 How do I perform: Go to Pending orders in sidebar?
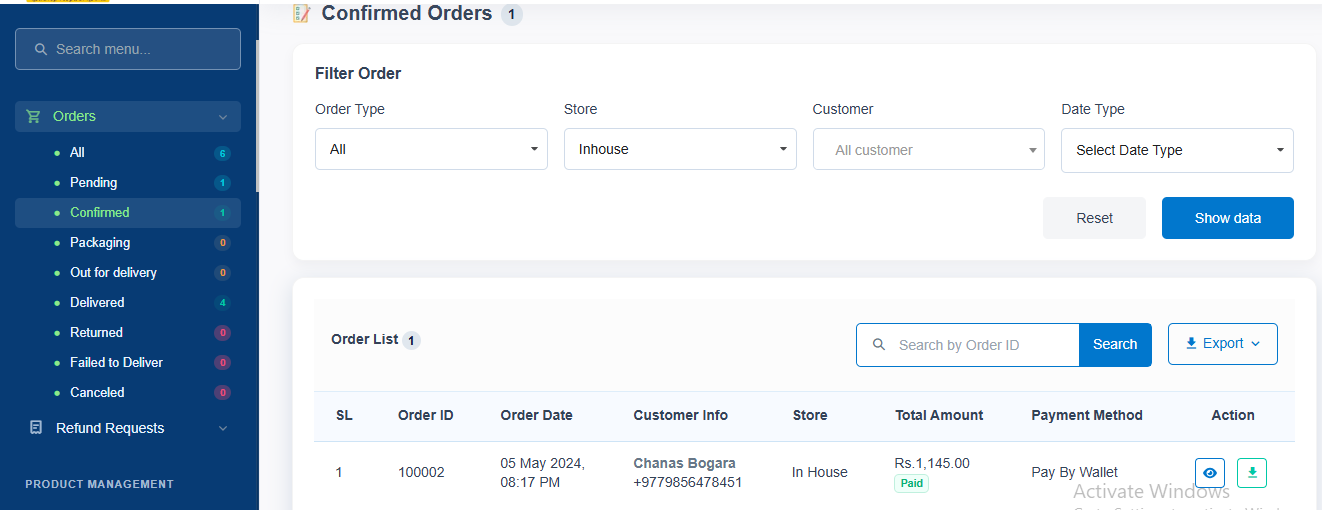click(93, 182)
